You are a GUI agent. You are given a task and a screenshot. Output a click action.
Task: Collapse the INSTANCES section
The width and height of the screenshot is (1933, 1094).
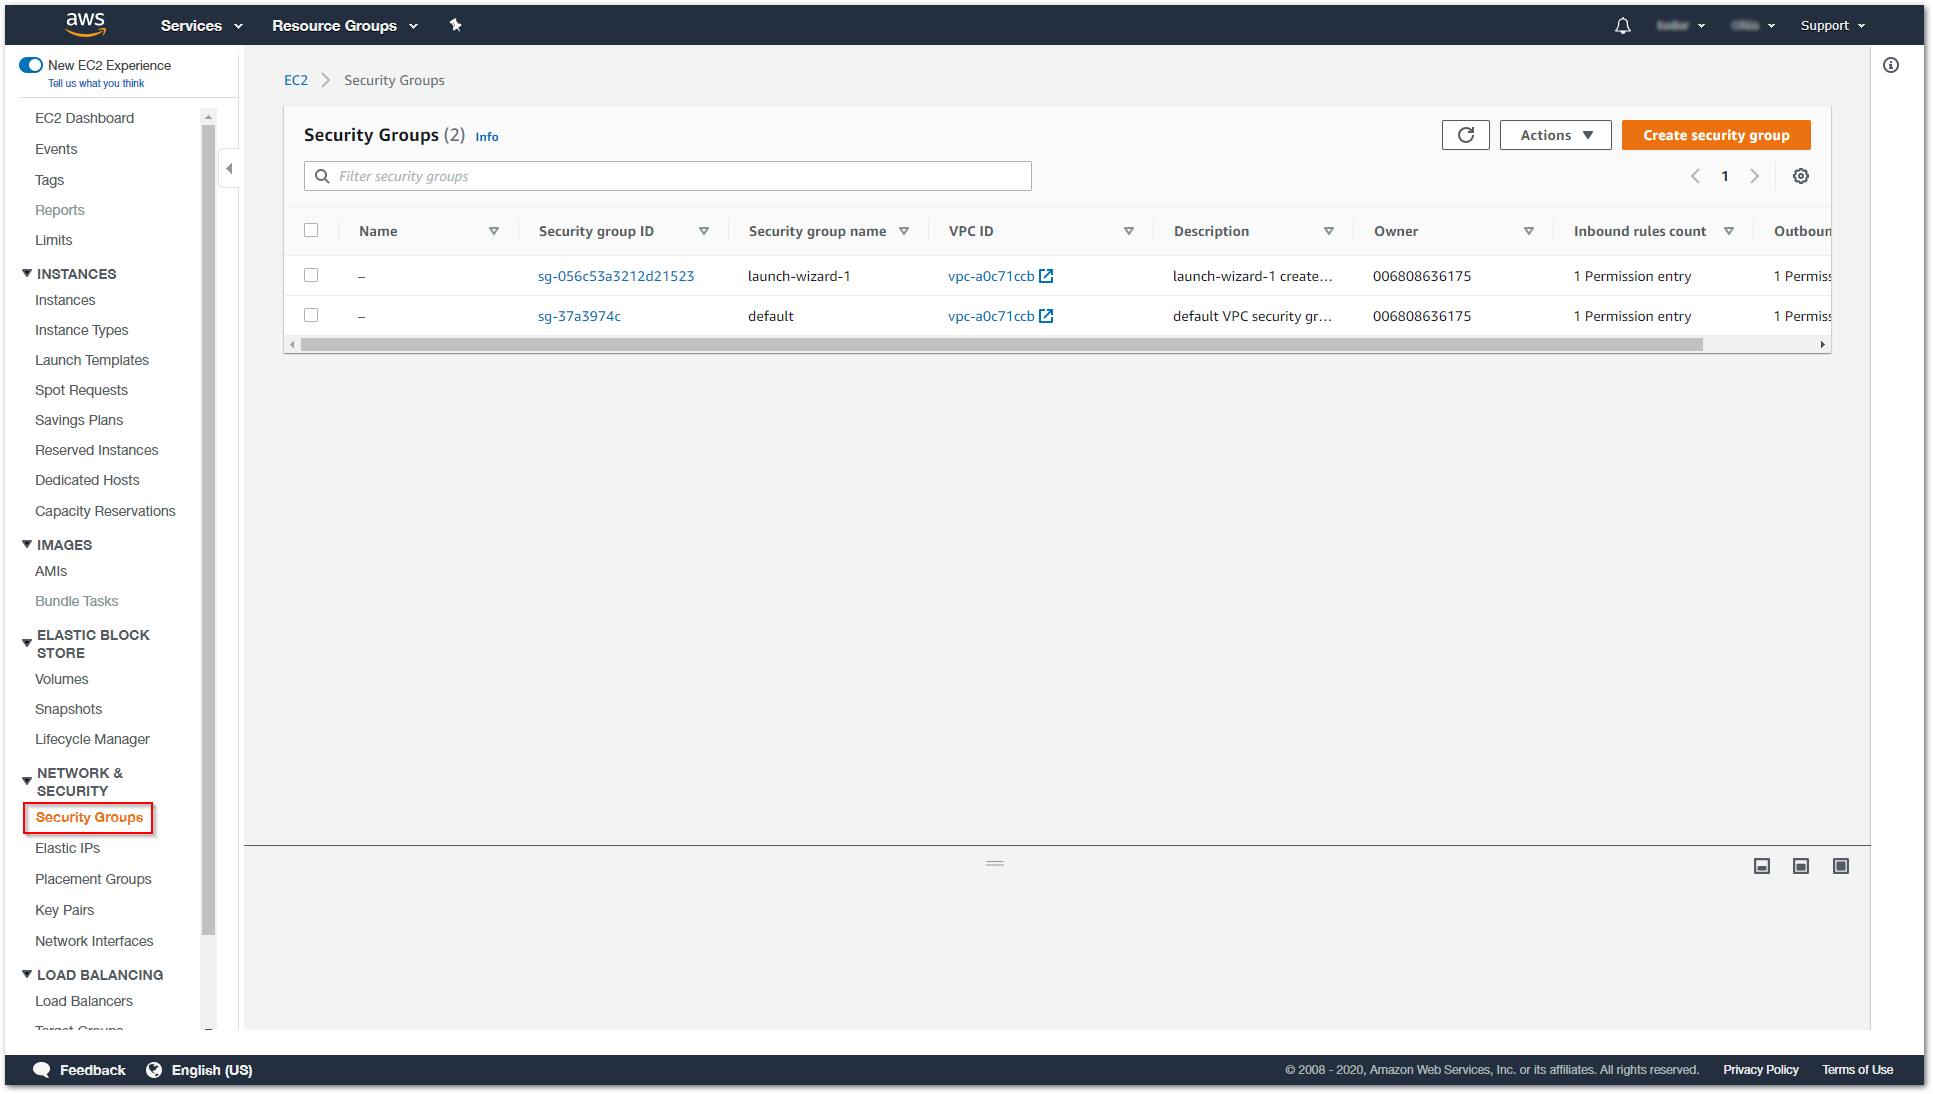[27, 273]
